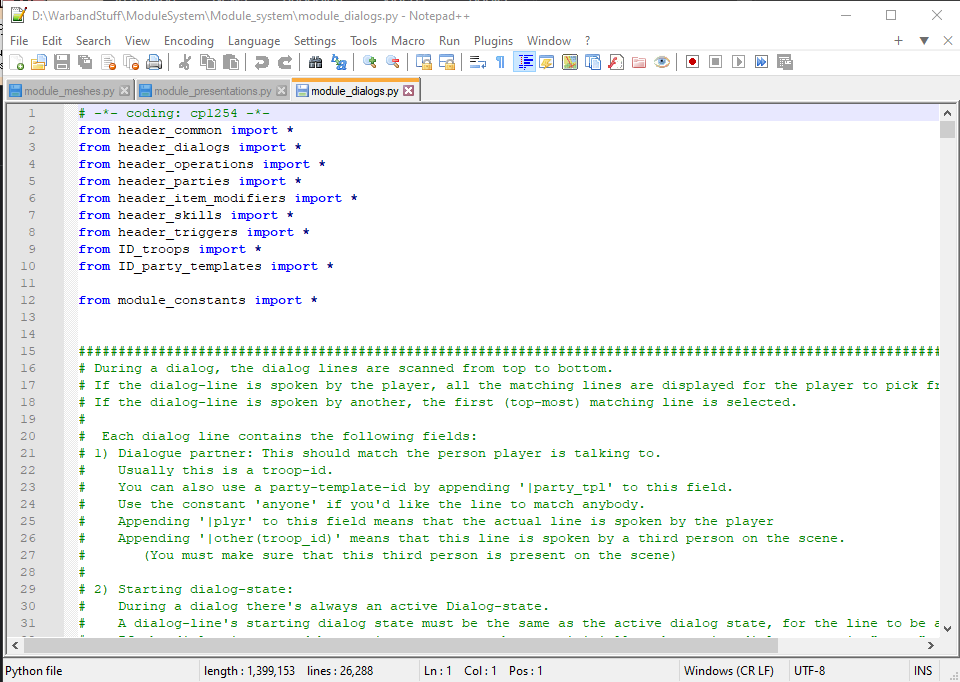Click the plus button beside the menu bar
Viewport: 960px width, 682px height.
pyautogui.click(x=898, y=40)
